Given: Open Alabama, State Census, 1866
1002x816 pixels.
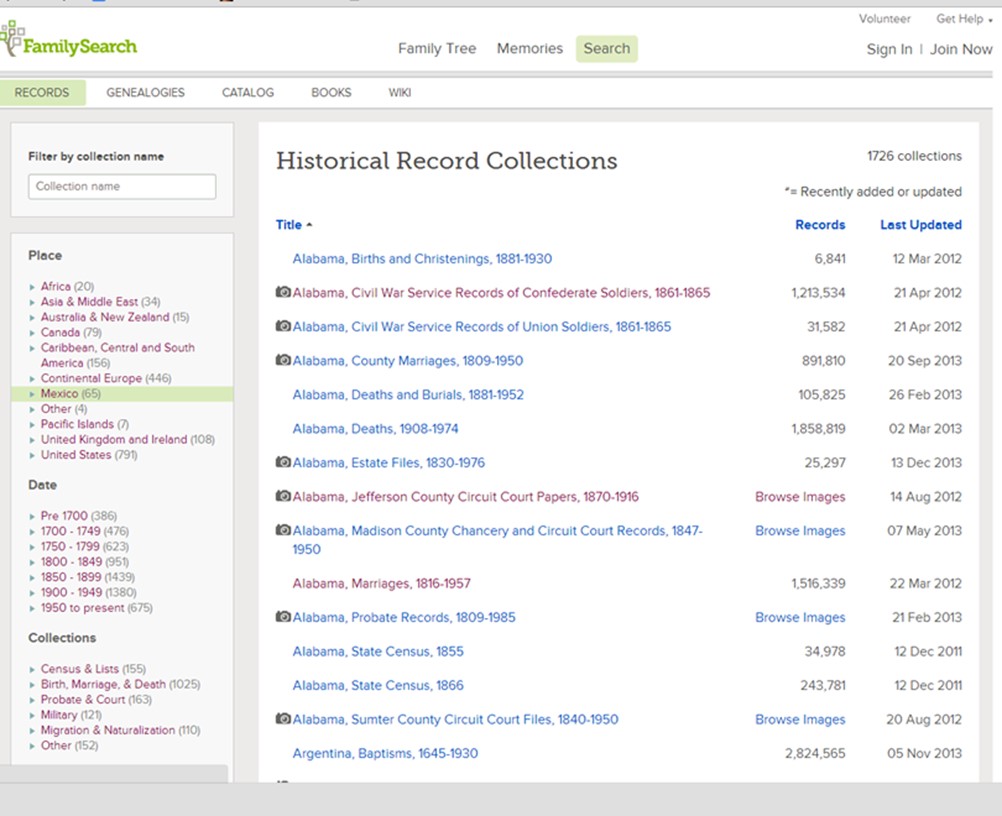Looking at the screenshot, I should (x=378, y=685).
